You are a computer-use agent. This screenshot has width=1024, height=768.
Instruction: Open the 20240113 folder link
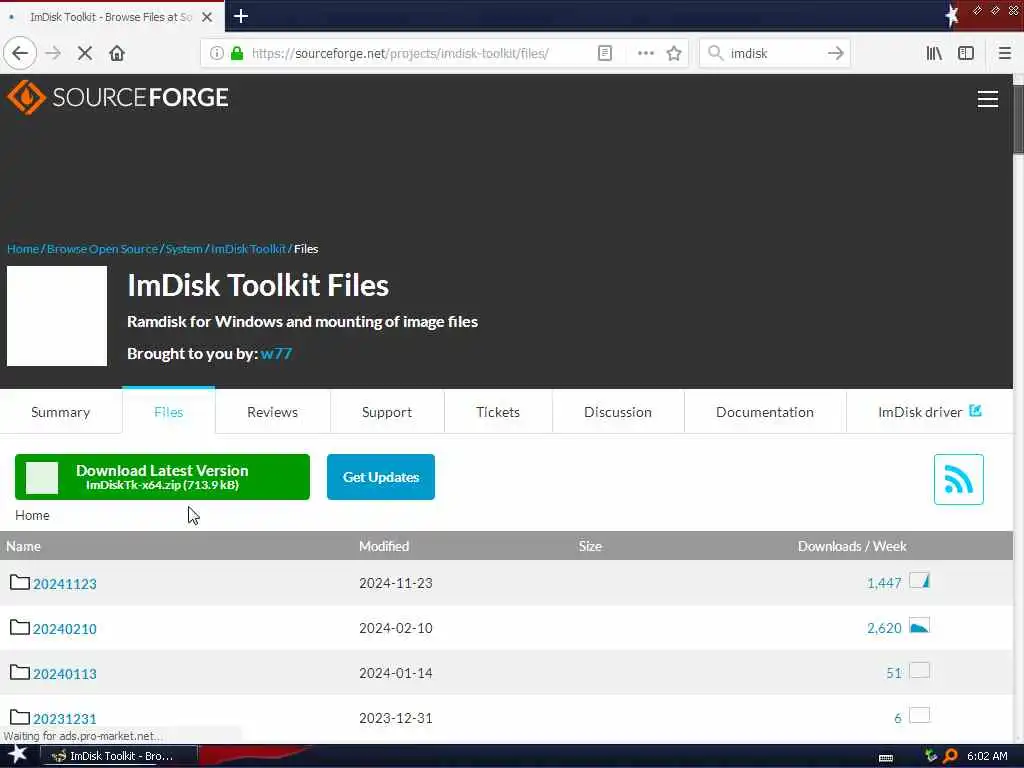tap(65, 674)
